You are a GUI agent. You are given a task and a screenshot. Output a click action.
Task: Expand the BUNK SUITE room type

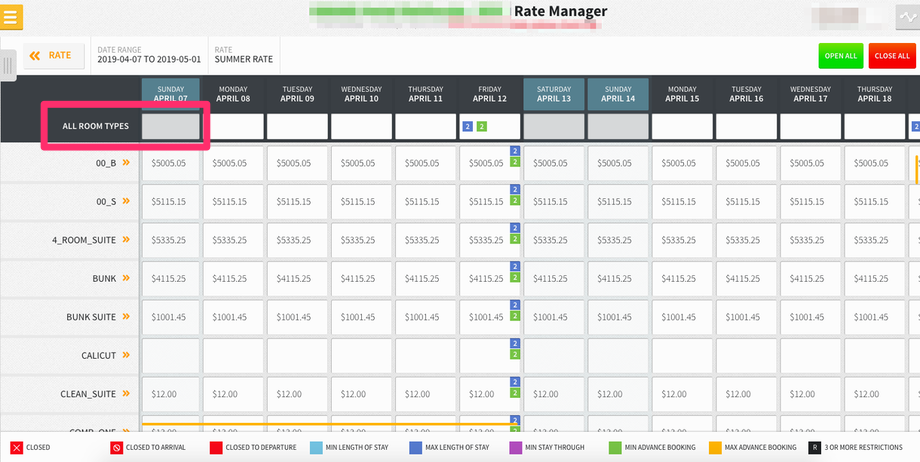pyautogui.click(x=126, y=317)
